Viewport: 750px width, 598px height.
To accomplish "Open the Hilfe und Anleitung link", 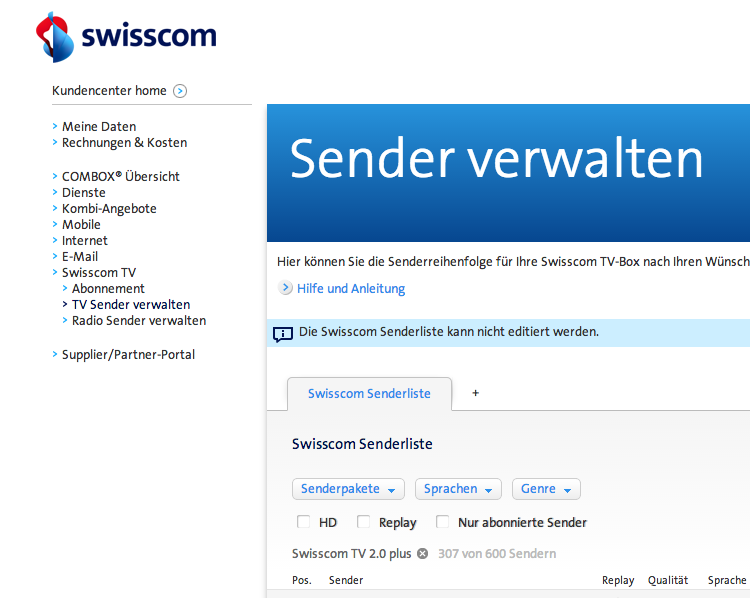I will coord(351,289).
